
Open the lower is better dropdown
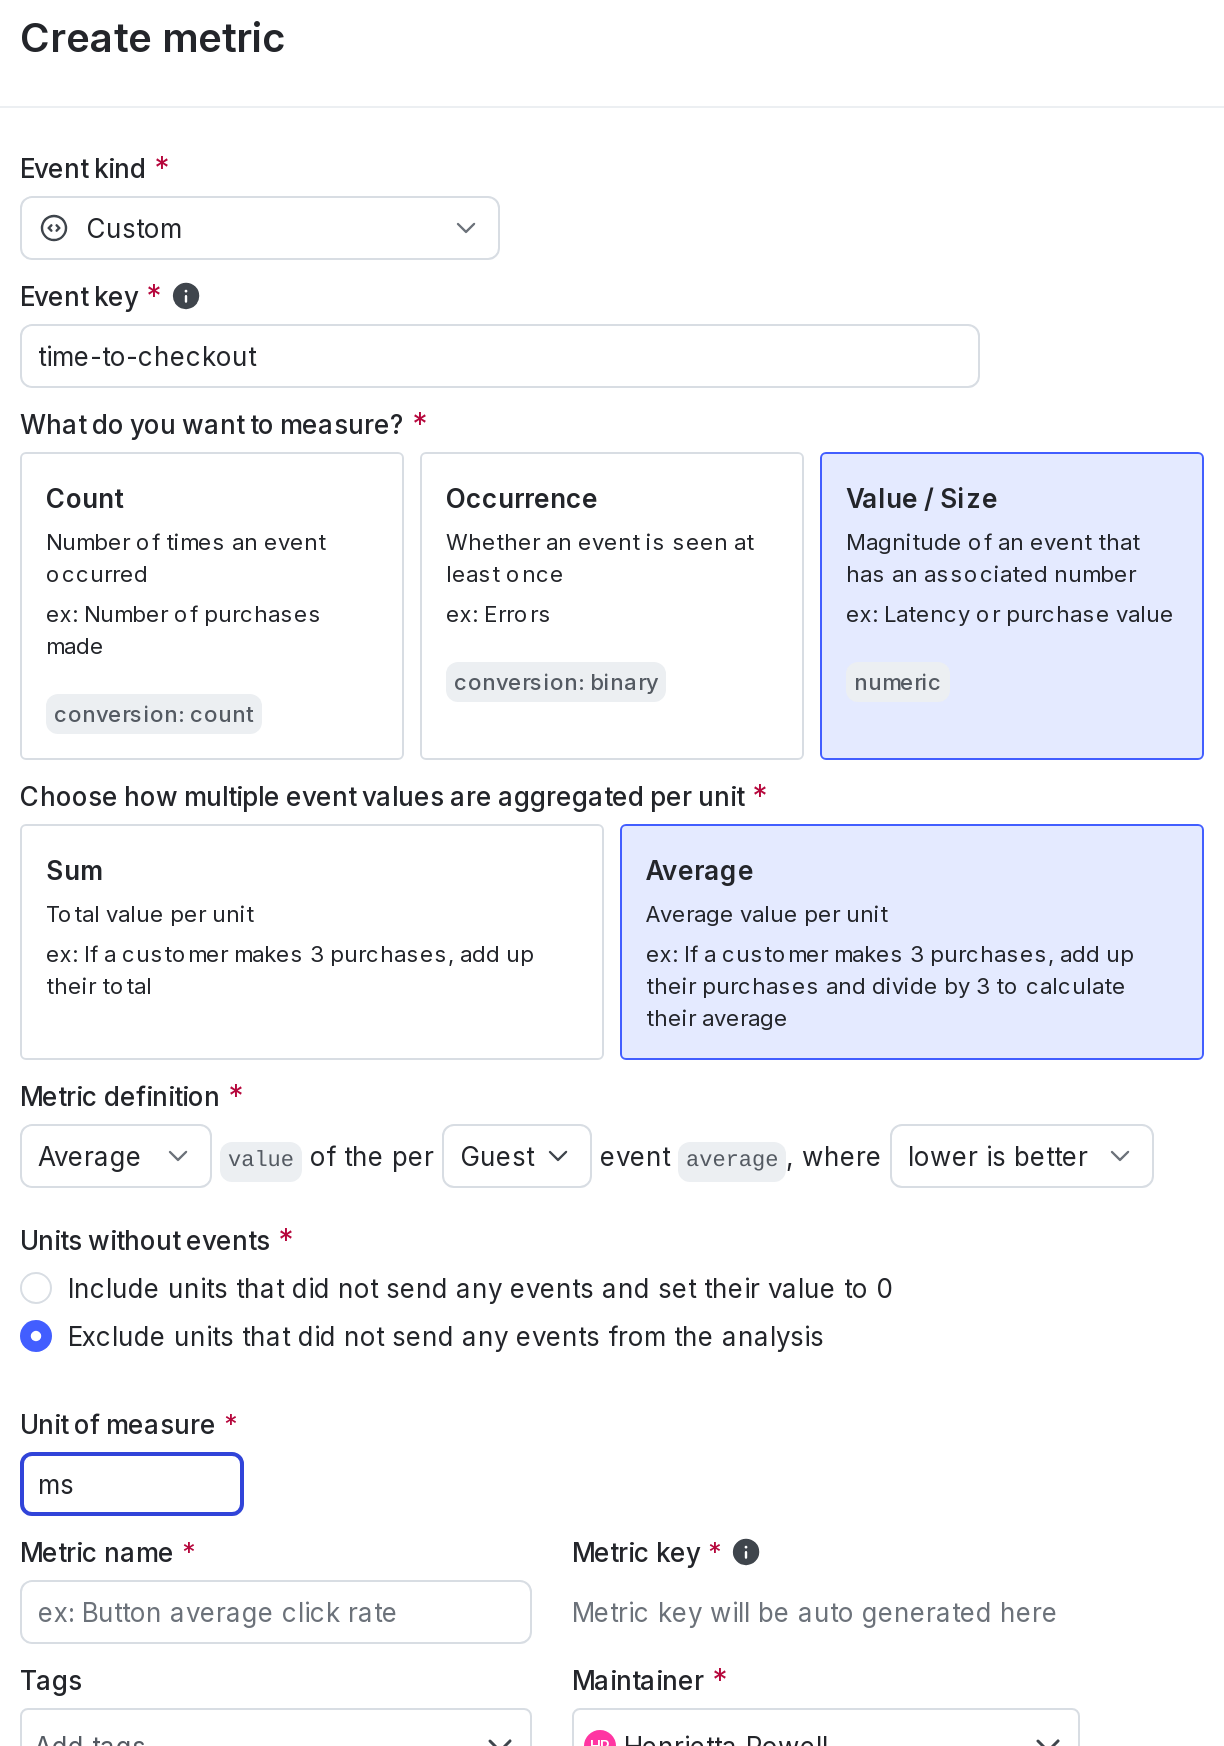pos(1021,1156)
